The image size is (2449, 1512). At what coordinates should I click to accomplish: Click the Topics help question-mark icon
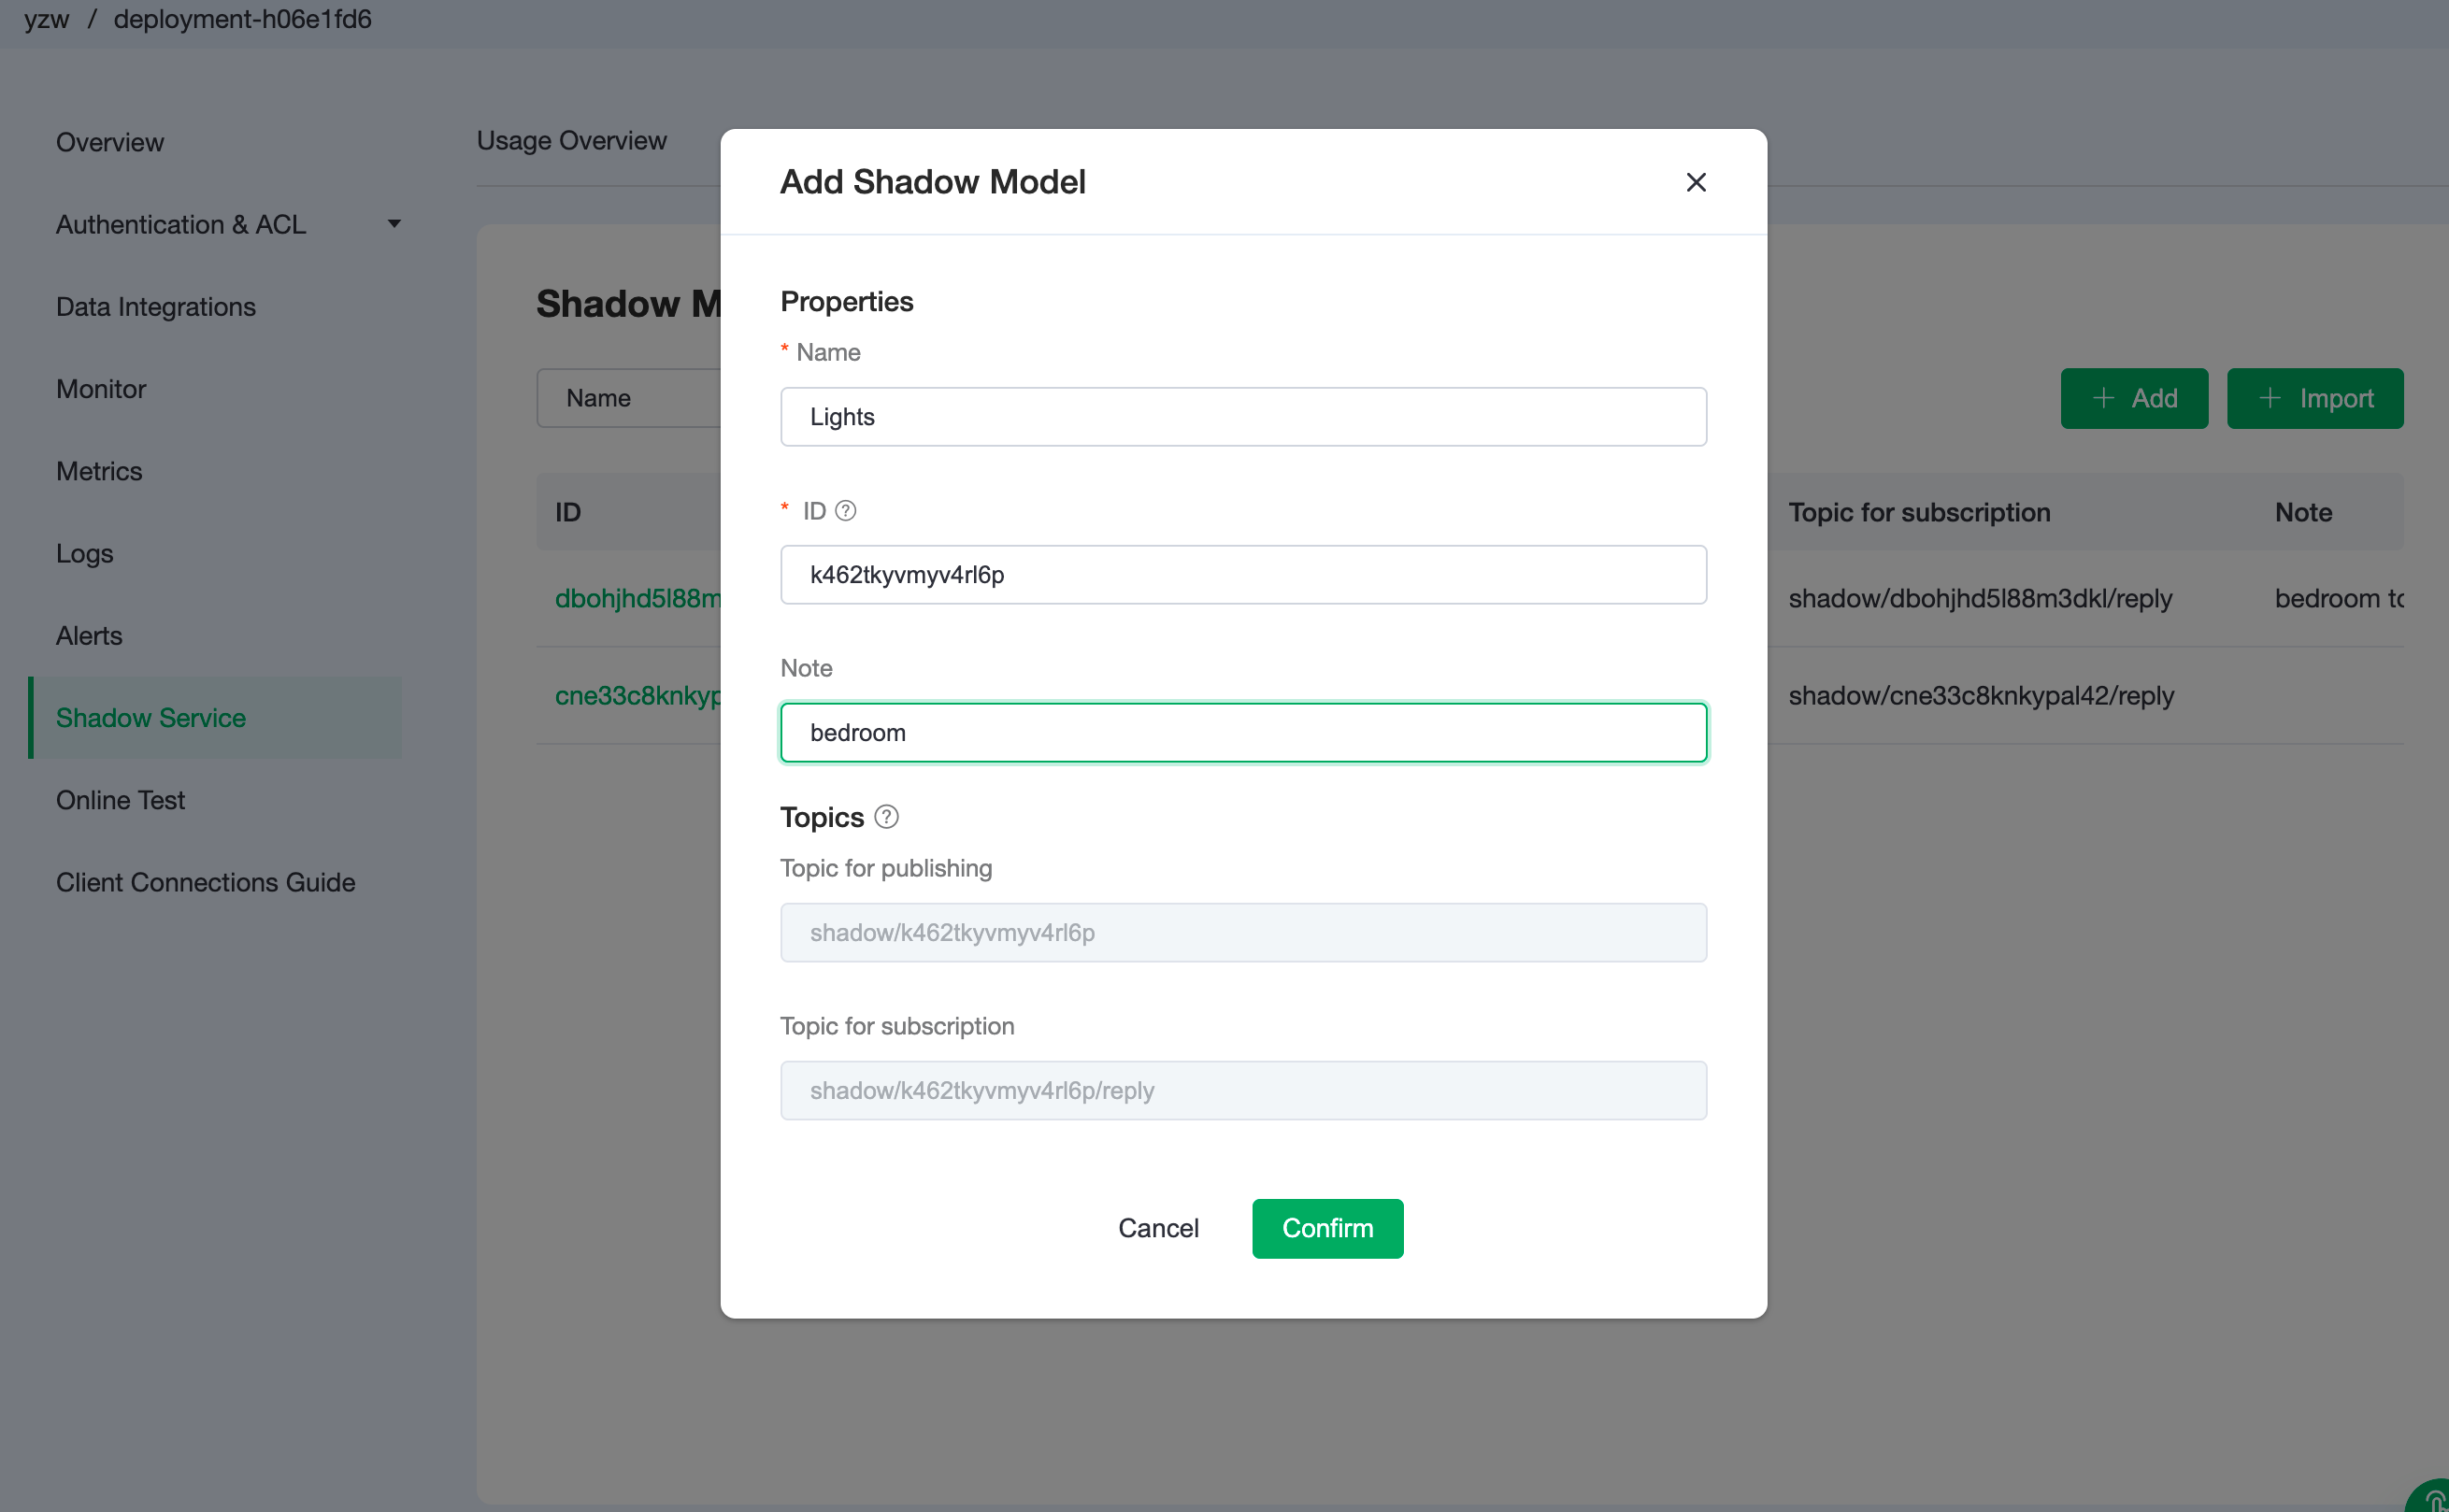(x=886, y=817)
